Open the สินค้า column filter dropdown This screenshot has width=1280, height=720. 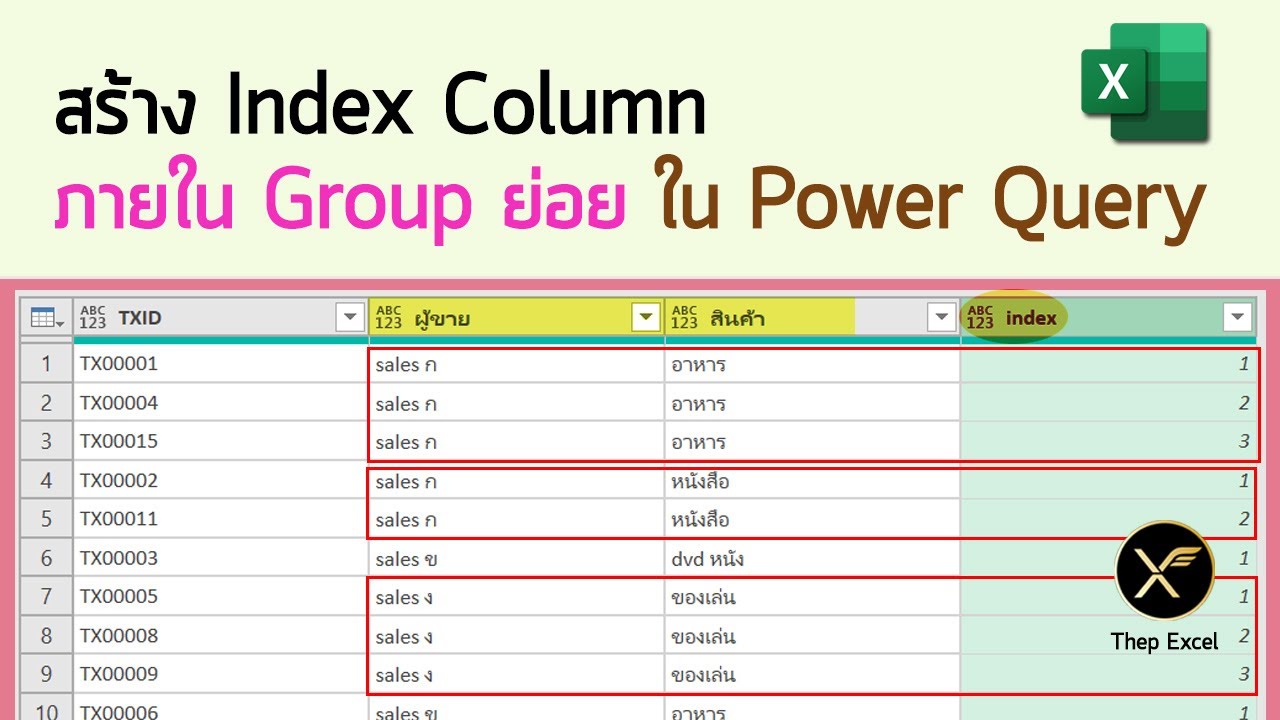941,318
